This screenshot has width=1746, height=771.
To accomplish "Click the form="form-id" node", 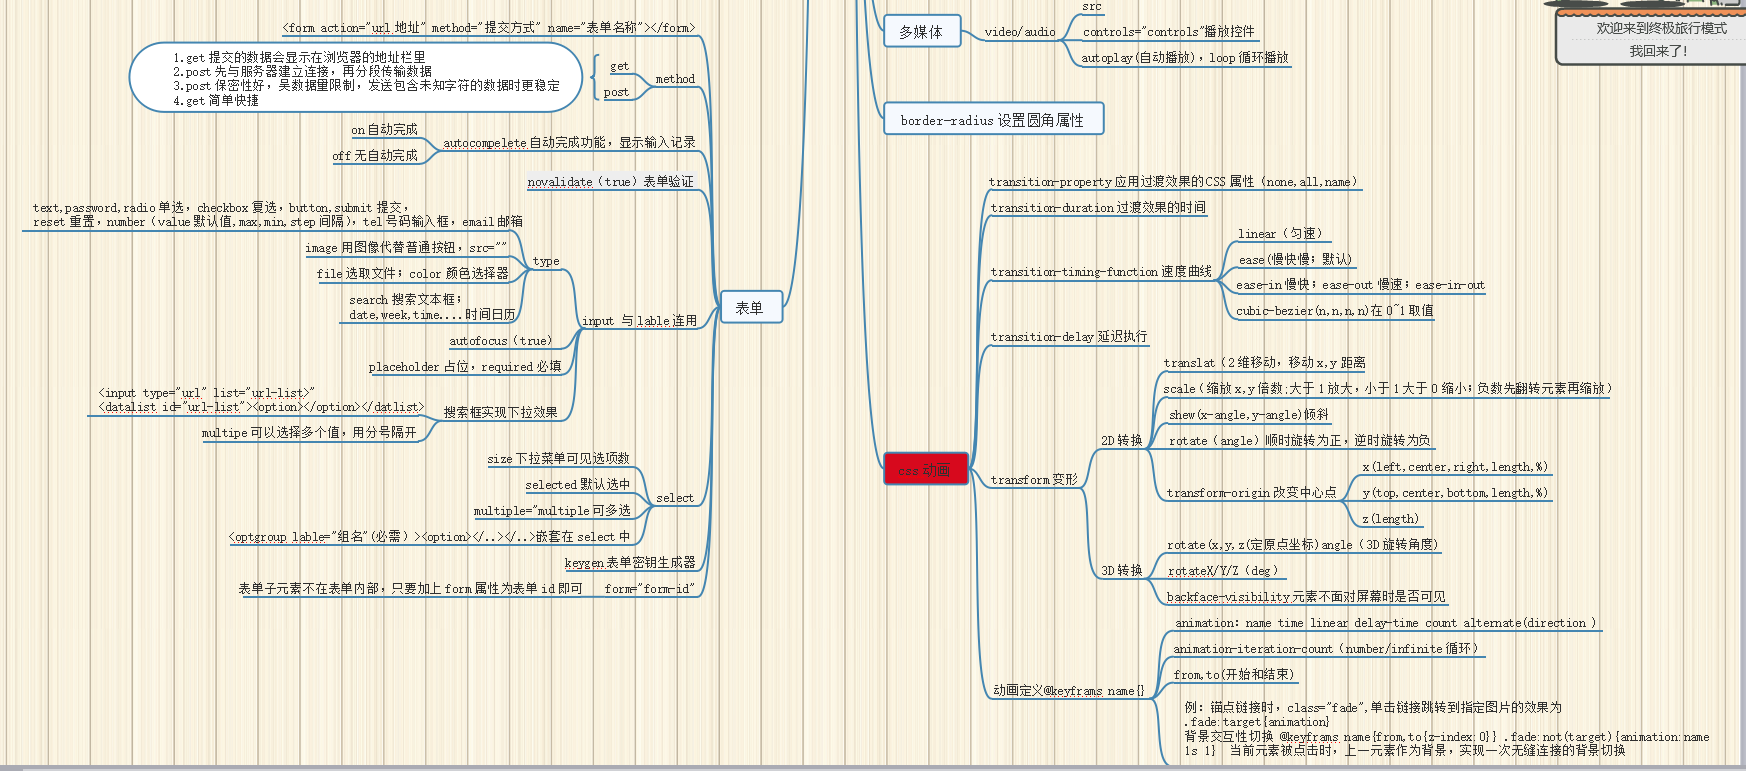I will pos(648,589).
